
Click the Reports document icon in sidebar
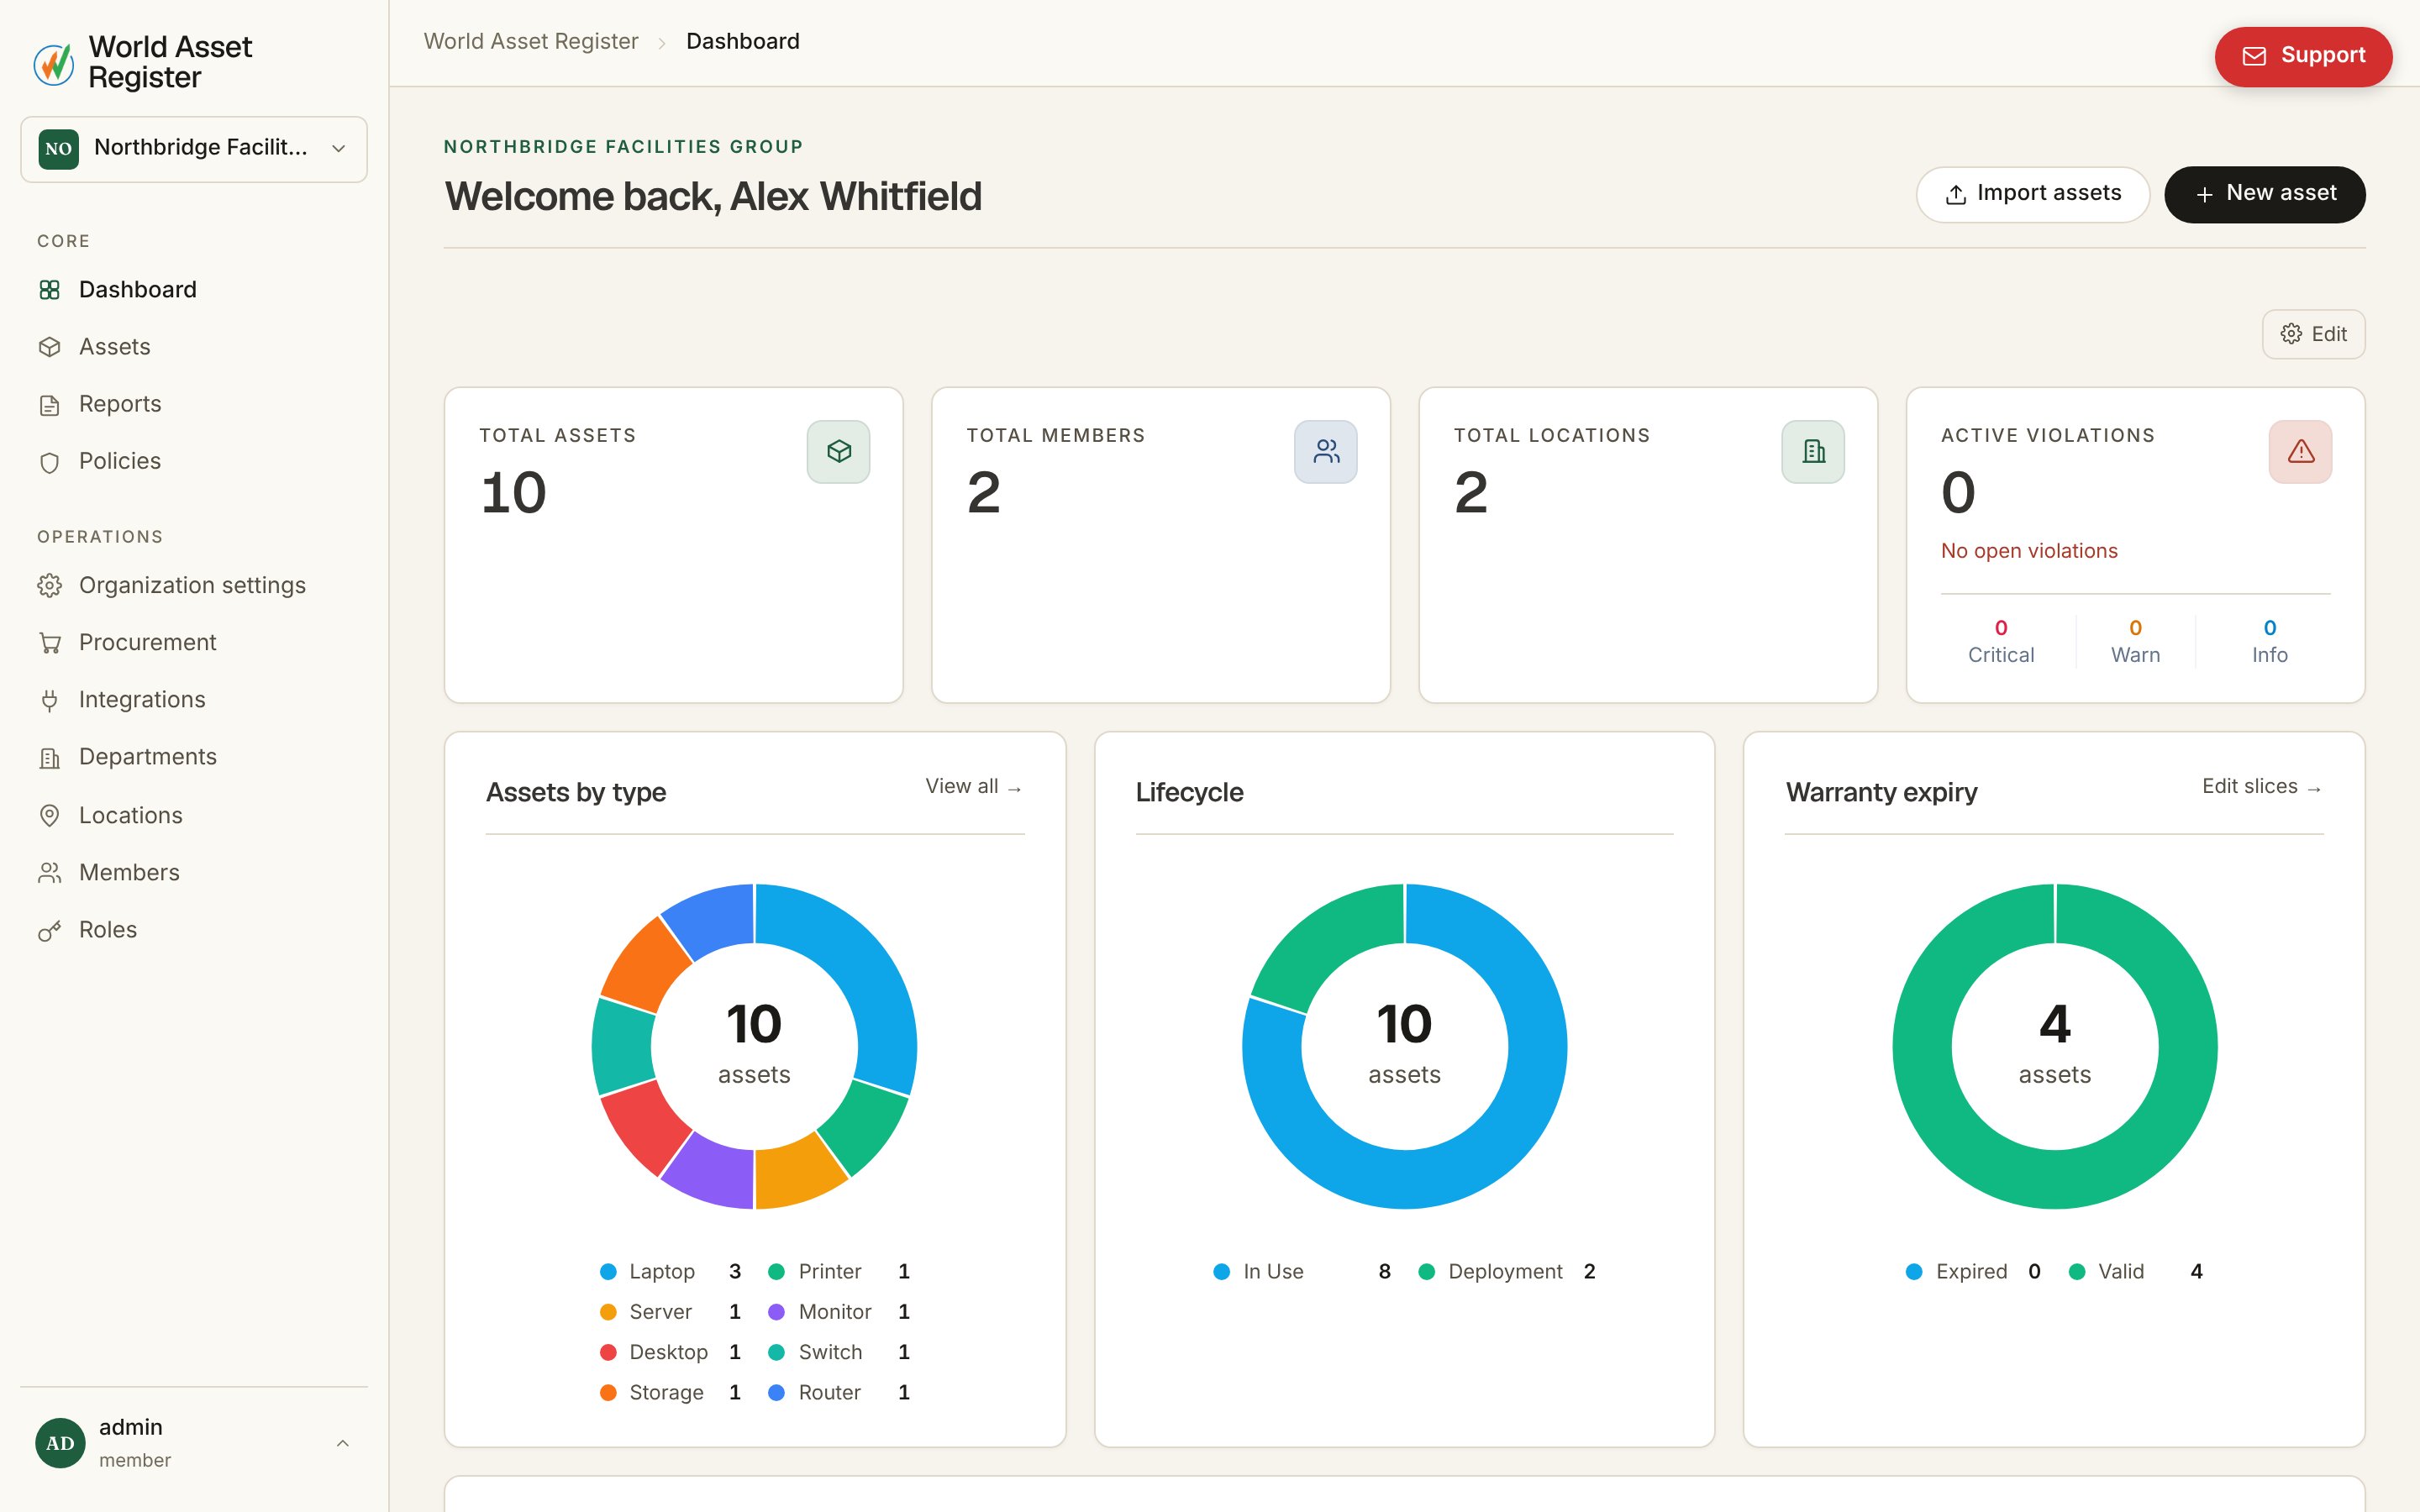49,405
